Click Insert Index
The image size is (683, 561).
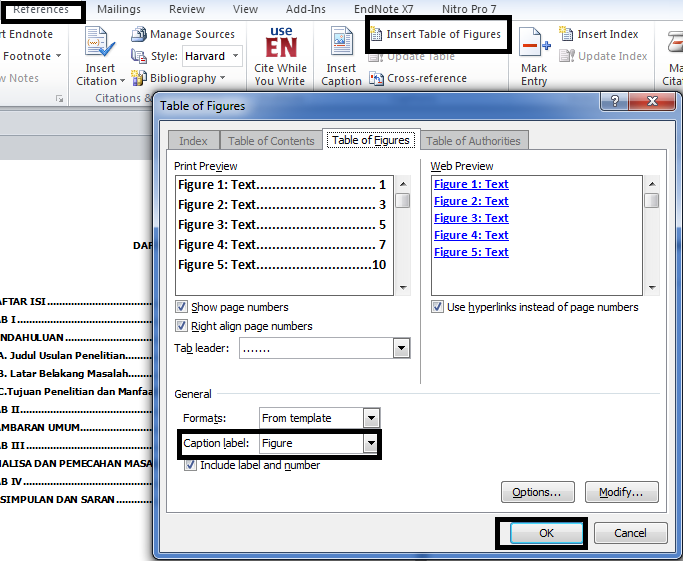[x=598, y=34]
